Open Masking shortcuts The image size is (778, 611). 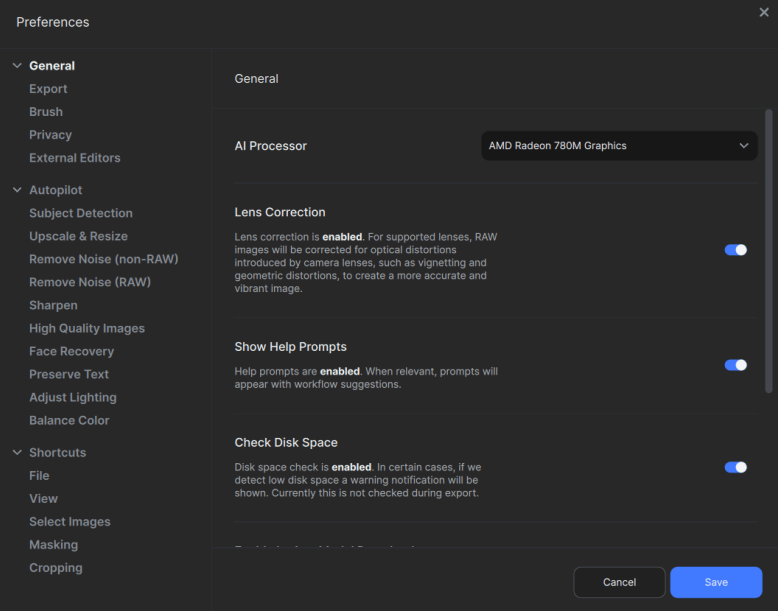[x=54, y=544]
